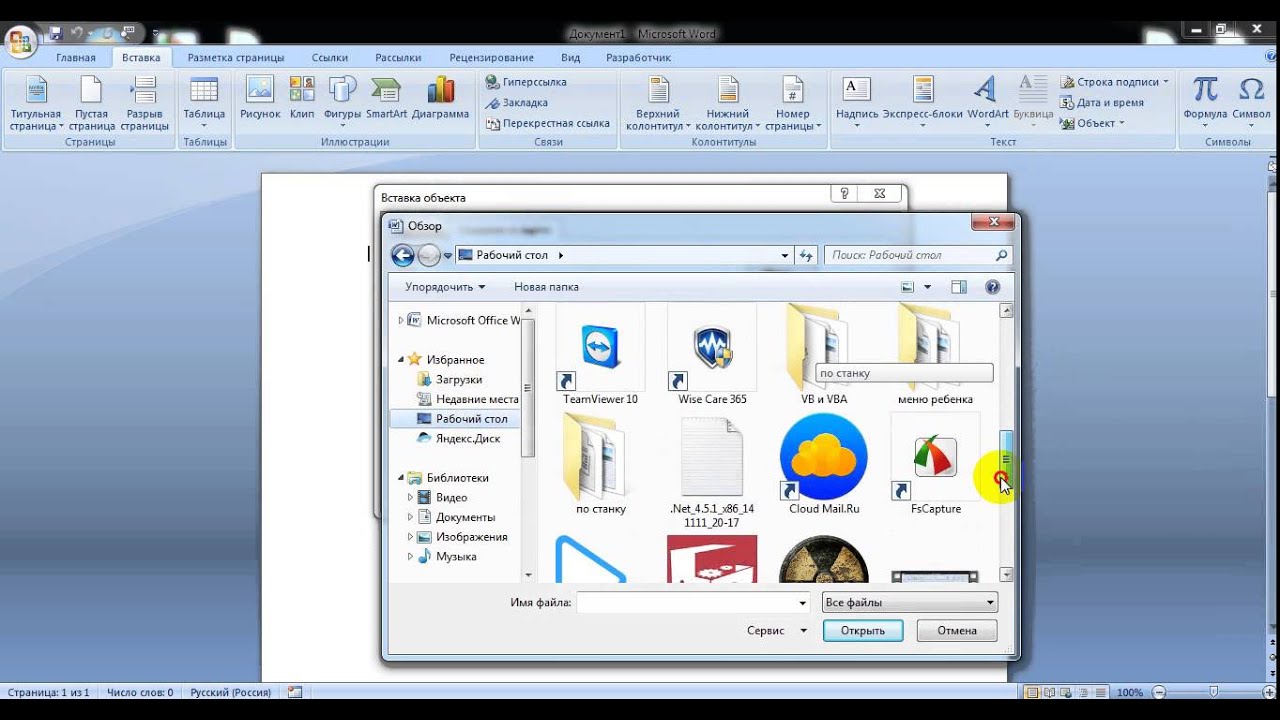Expand the Microsoft Office W tree node
1280x720 pixels.
click(x=401, y=320)
